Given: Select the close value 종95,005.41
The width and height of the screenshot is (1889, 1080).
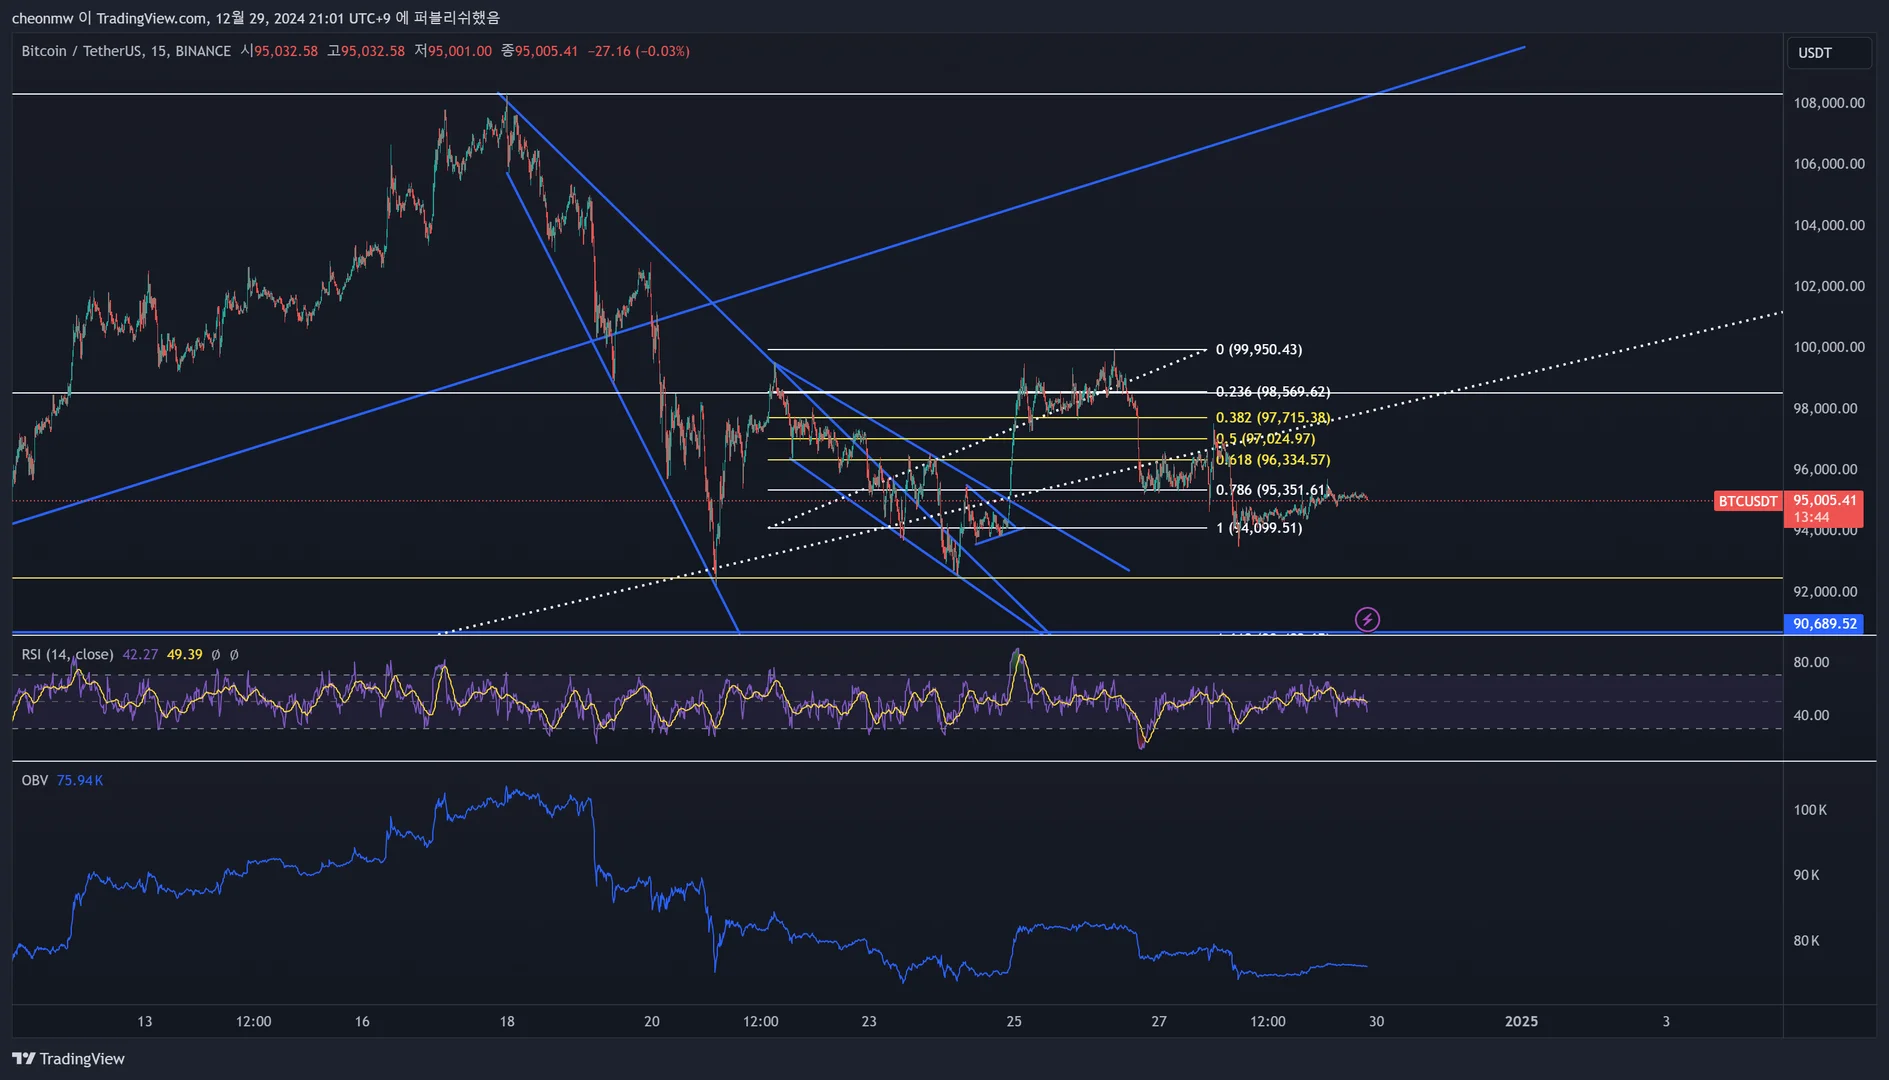Looking at the screenshot, I should point(539,51).
